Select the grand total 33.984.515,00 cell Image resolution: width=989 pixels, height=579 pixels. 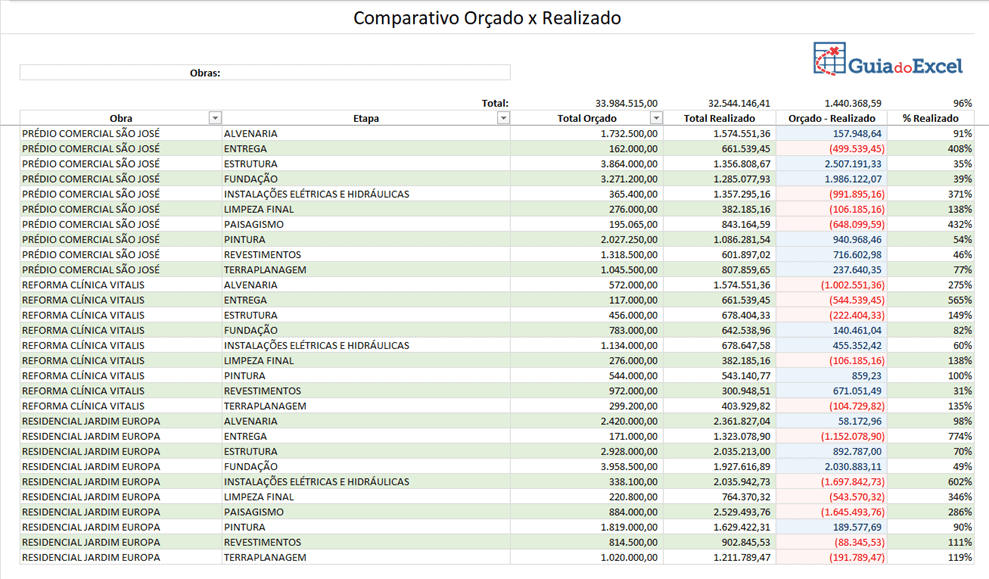point(626,102)
